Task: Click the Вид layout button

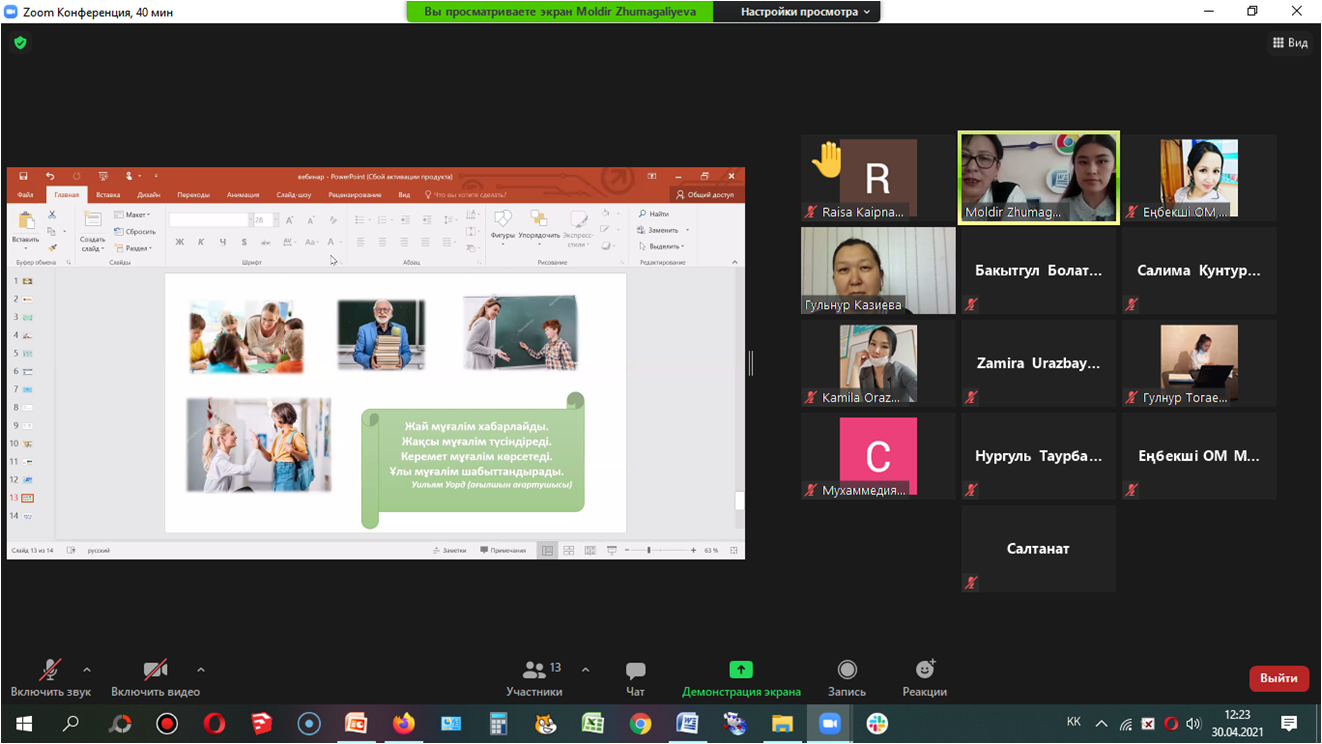Action: (1290, 43)
